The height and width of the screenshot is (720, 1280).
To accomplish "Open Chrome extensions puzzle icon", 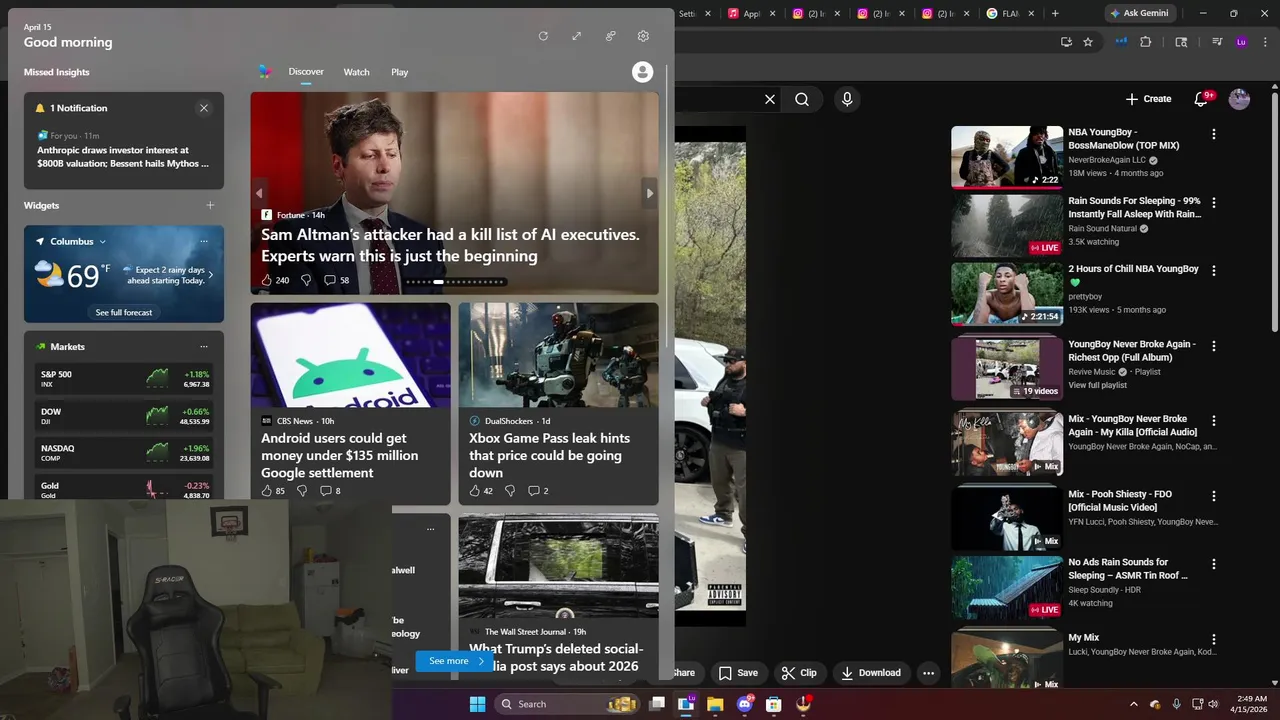I will click(1146, 42).
